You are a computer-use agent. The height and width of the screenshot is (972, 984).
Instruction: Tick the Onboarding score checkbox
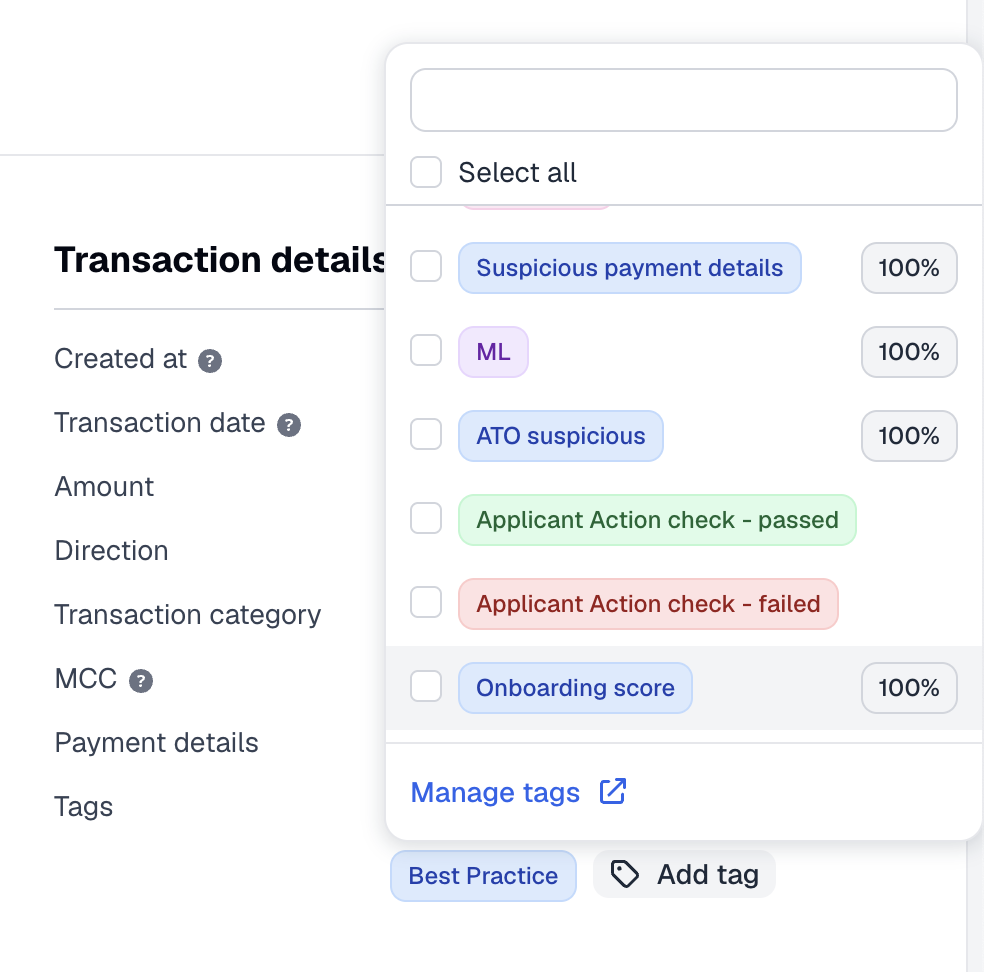426,686
